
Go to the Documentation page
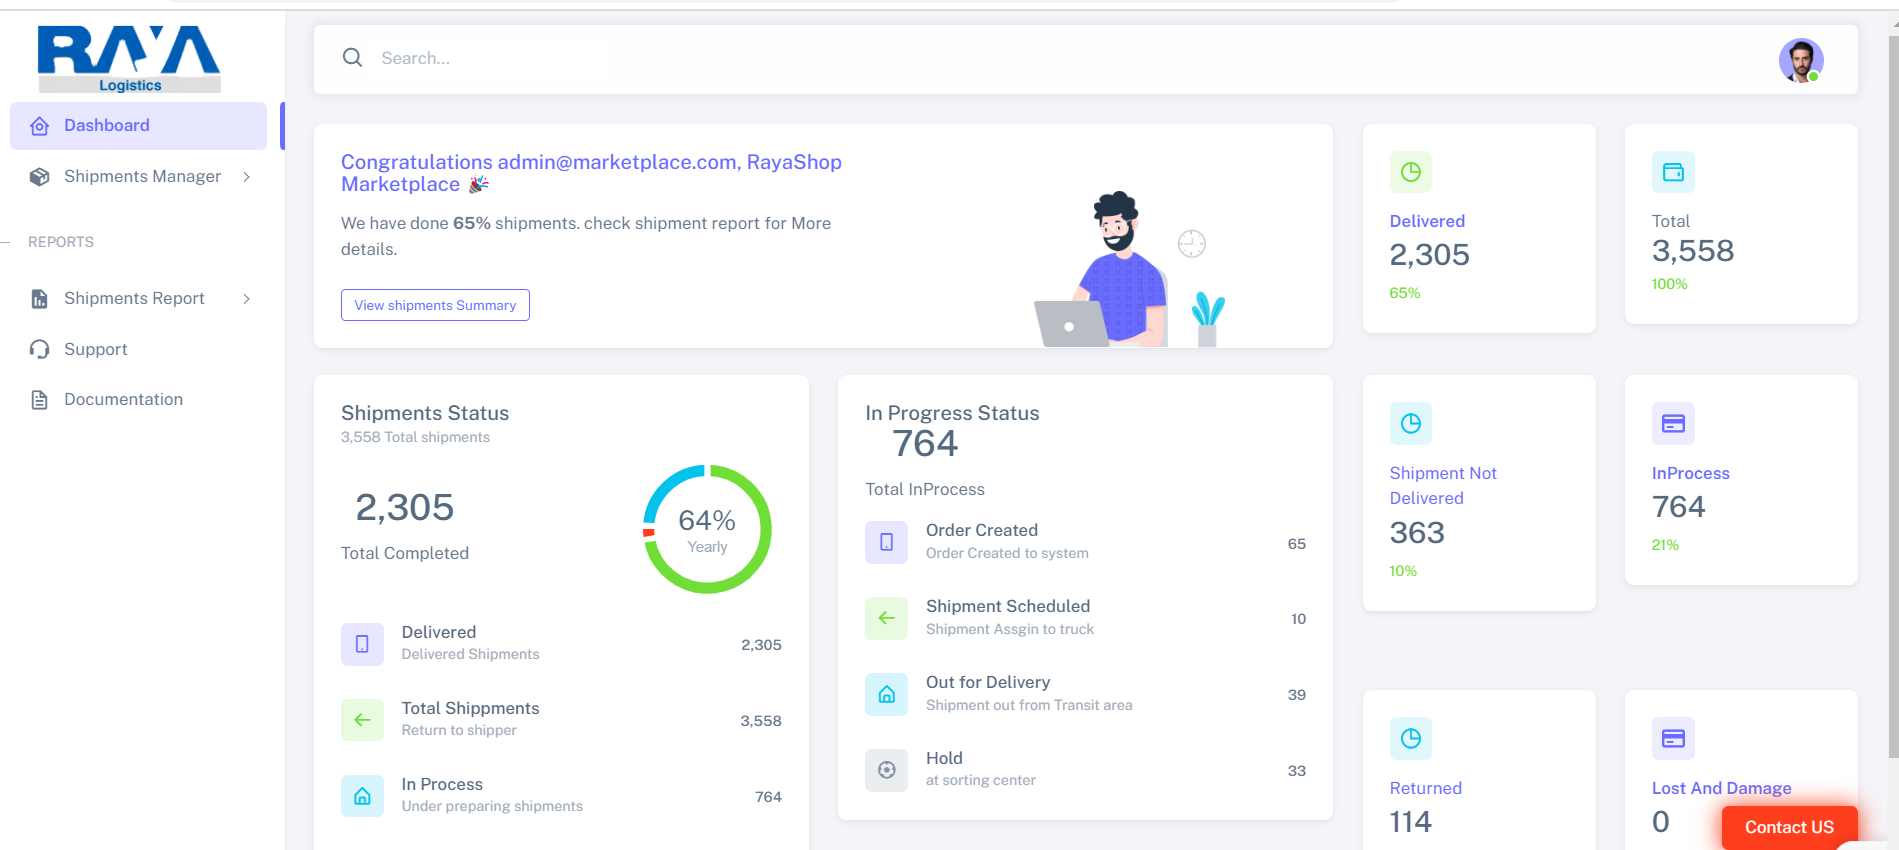click(123, 400)
